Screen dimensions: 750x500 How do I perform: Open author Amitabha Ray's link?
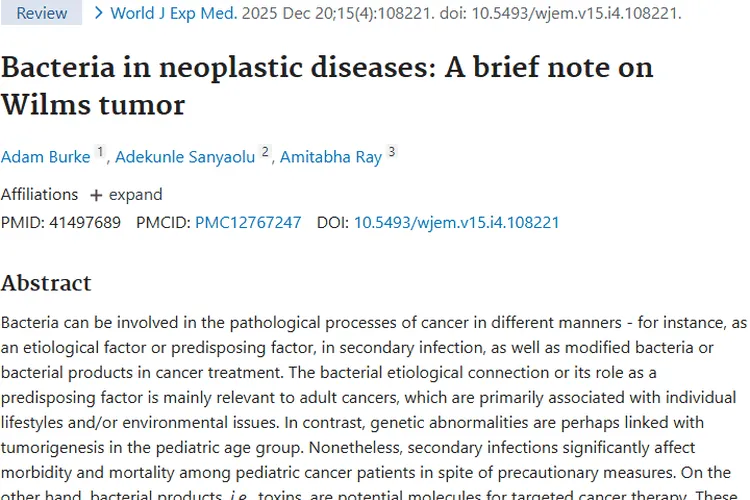click(x=331, y=157)
